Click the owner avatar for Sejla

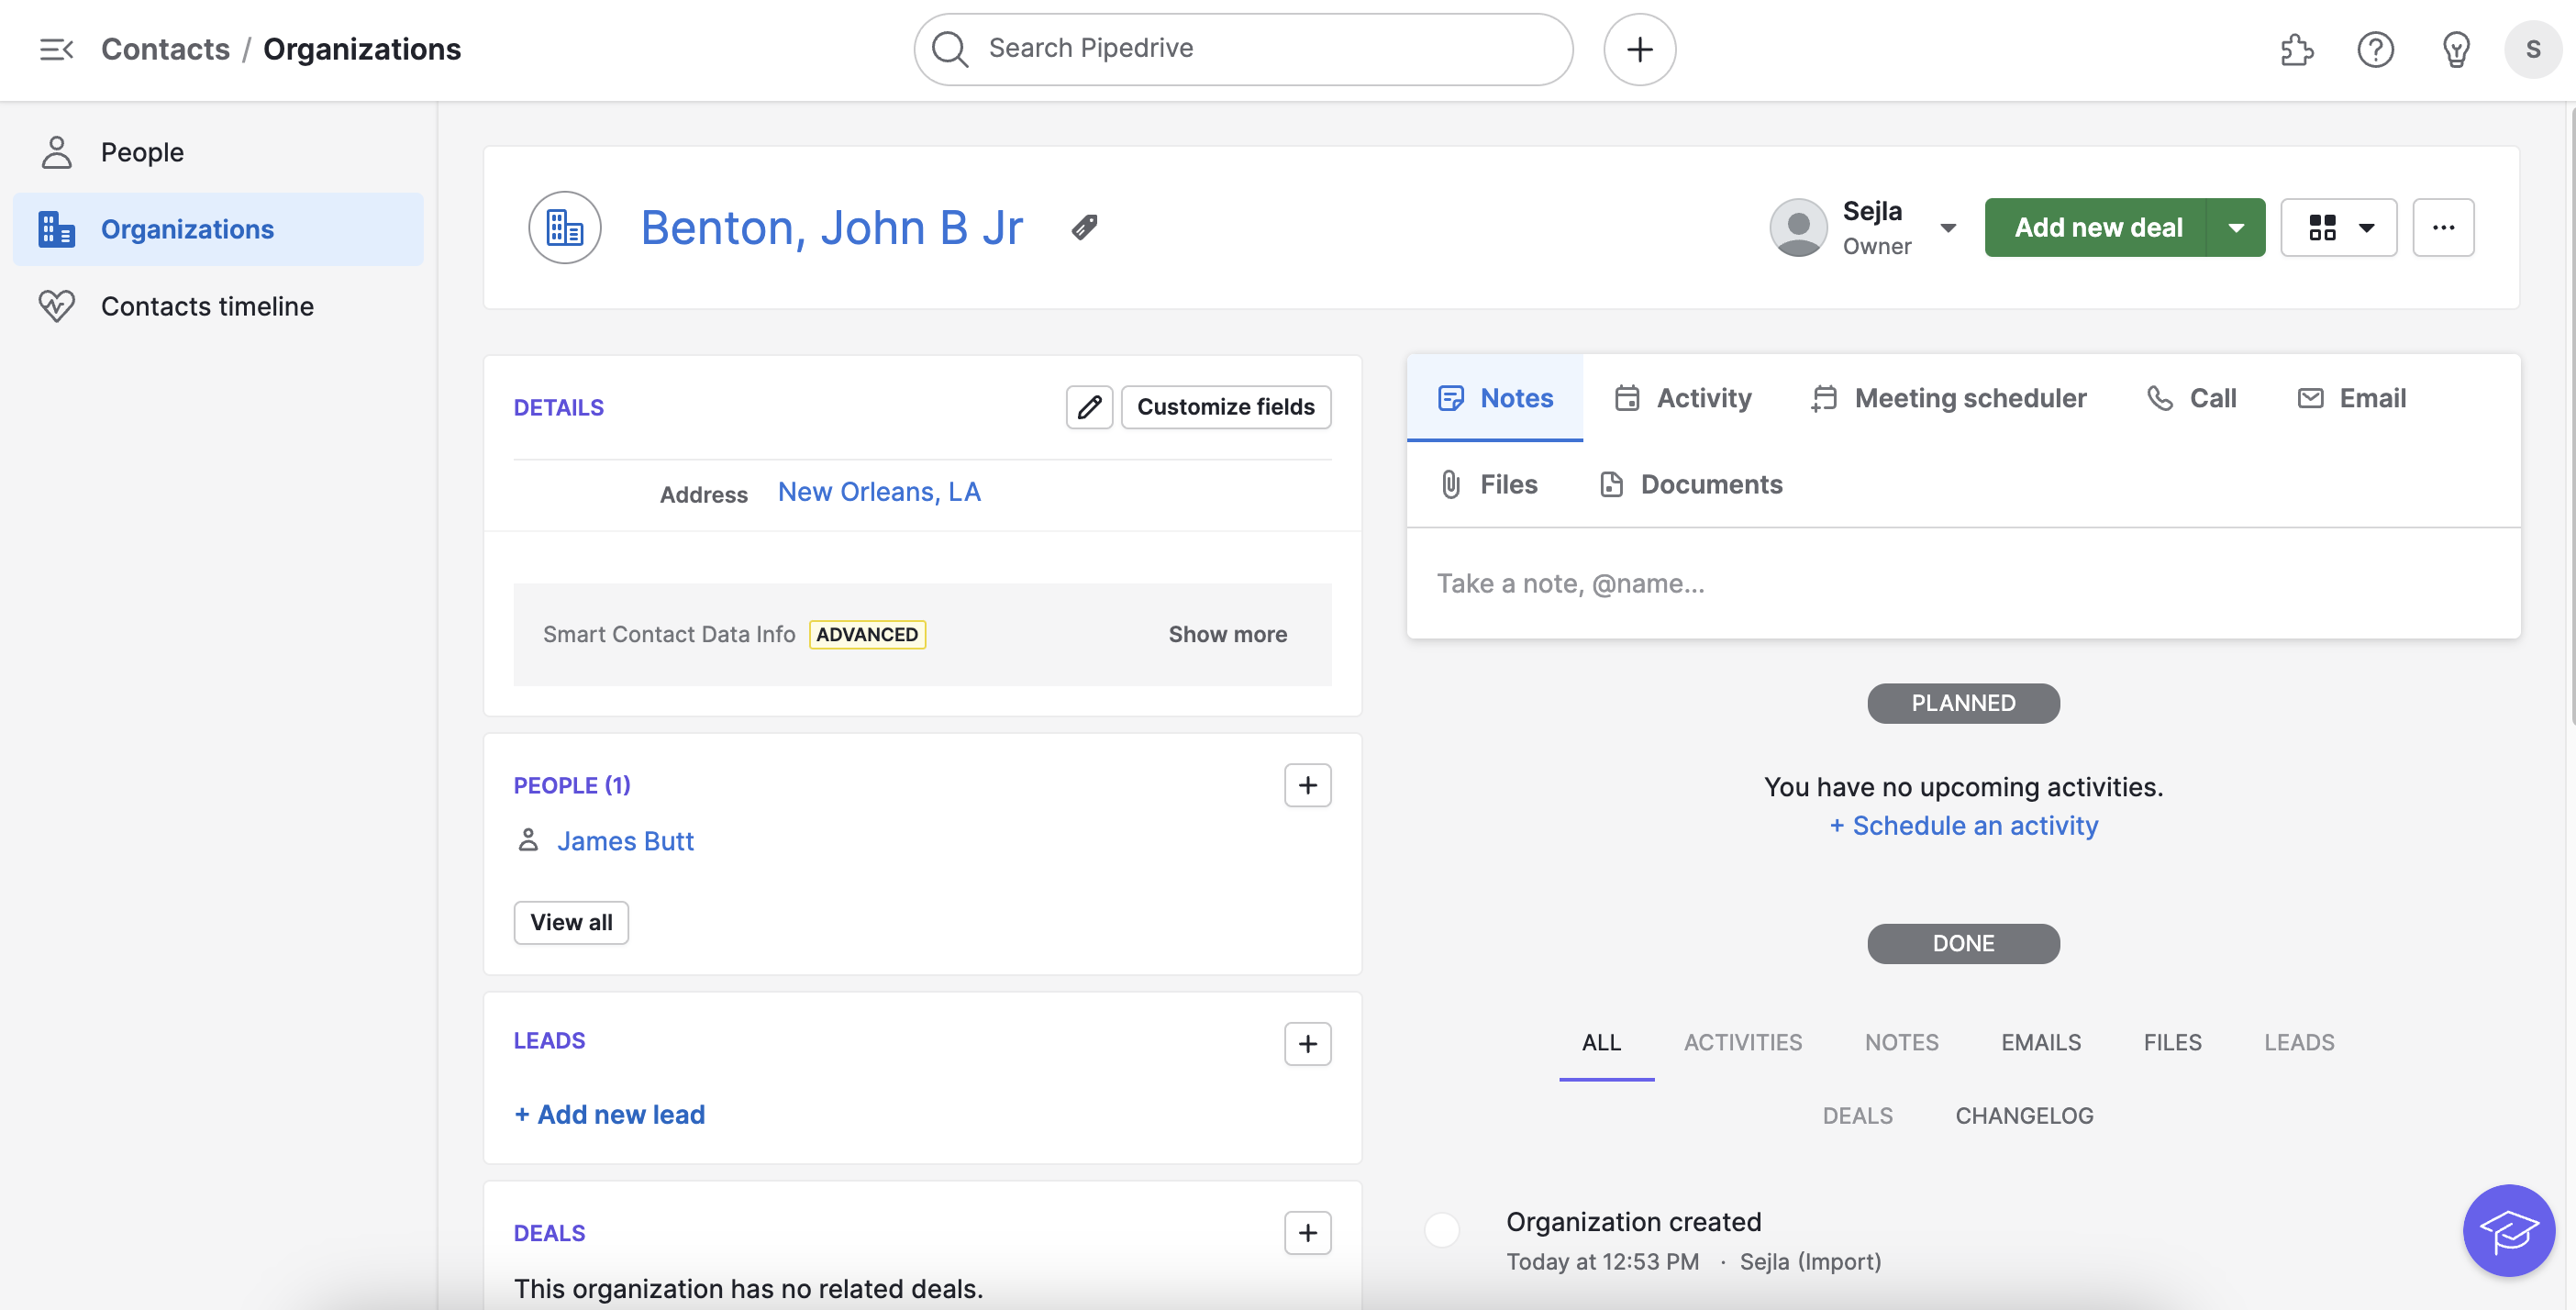click(1798, 227)
